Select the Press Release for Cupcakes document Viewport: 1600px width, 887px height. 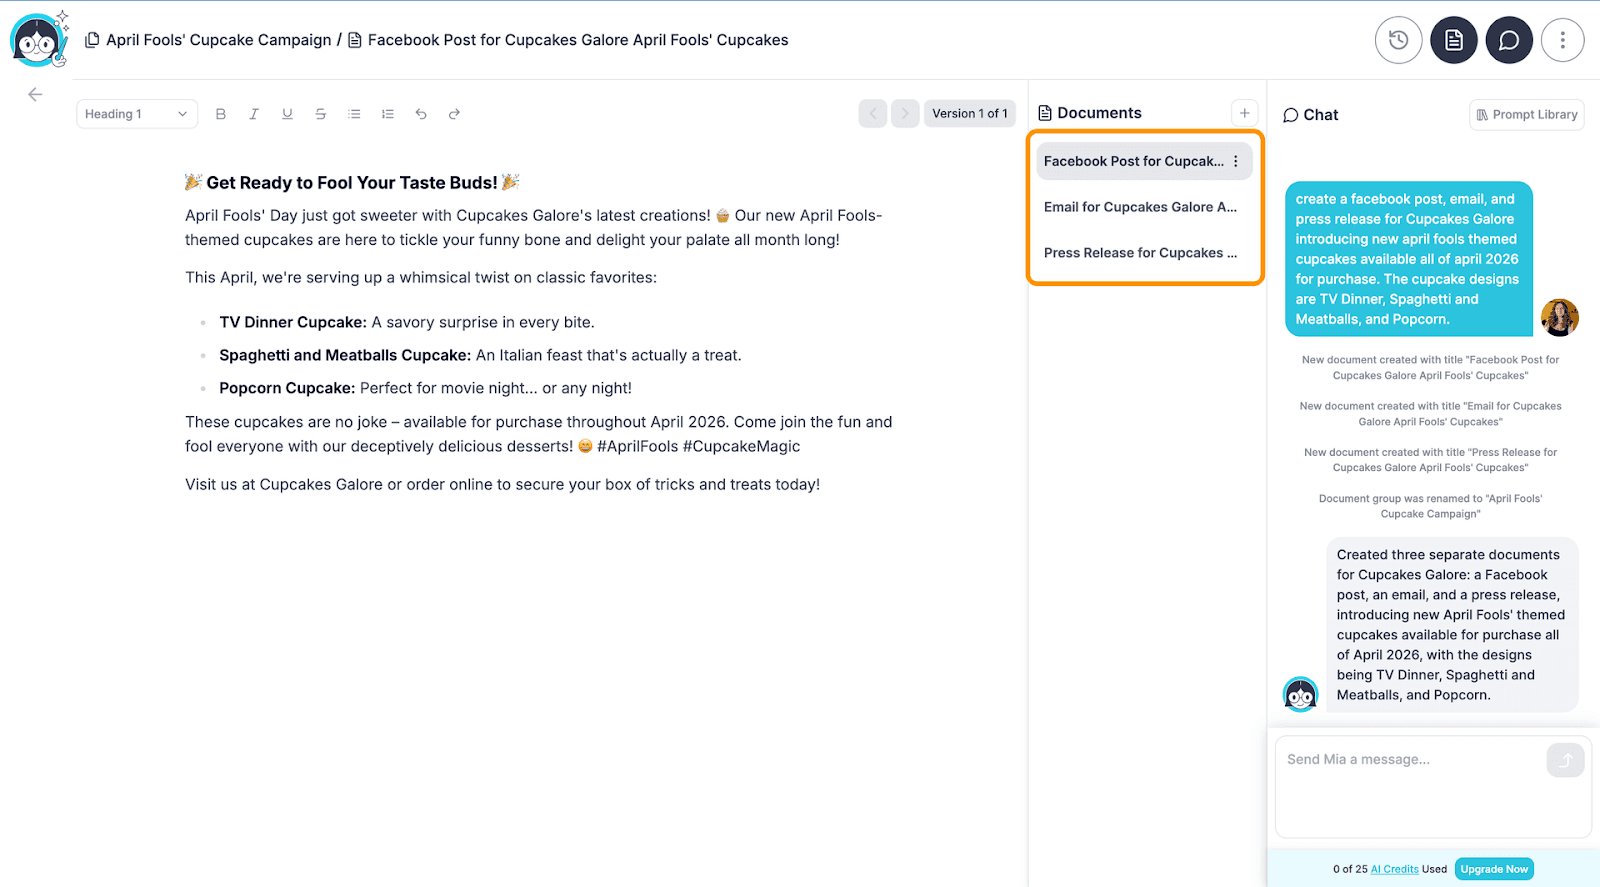pyautogui.click(x=1140, y=253)
